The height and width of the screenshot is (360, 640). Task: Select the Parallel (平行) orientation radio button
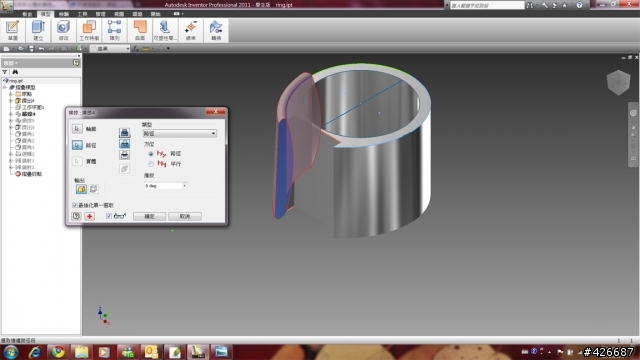coord(151,164)
